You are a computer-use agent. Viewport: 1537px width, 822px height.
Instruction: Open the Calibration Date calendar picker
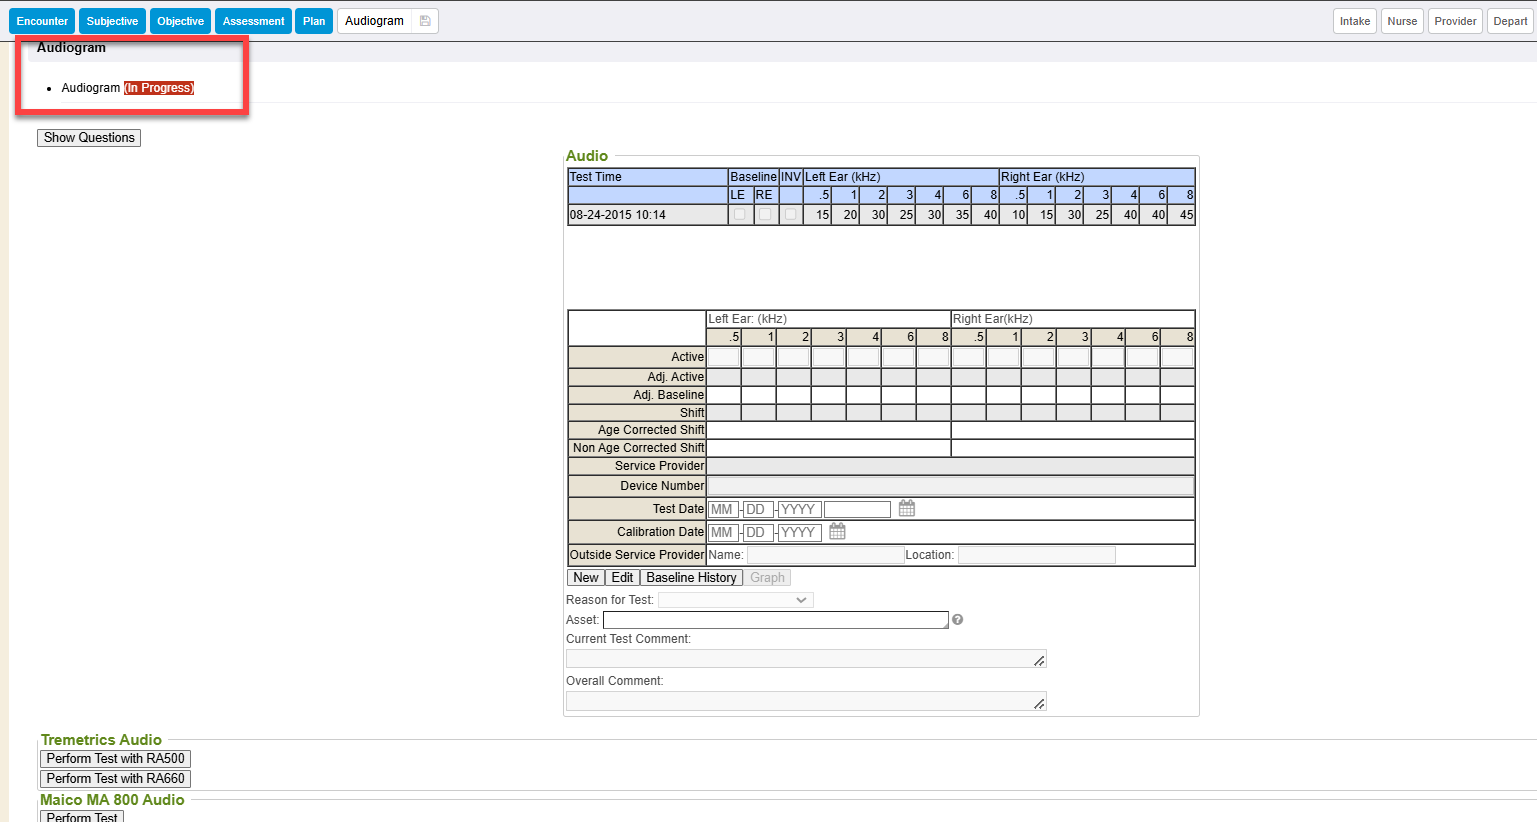click(x=837, y=532)
